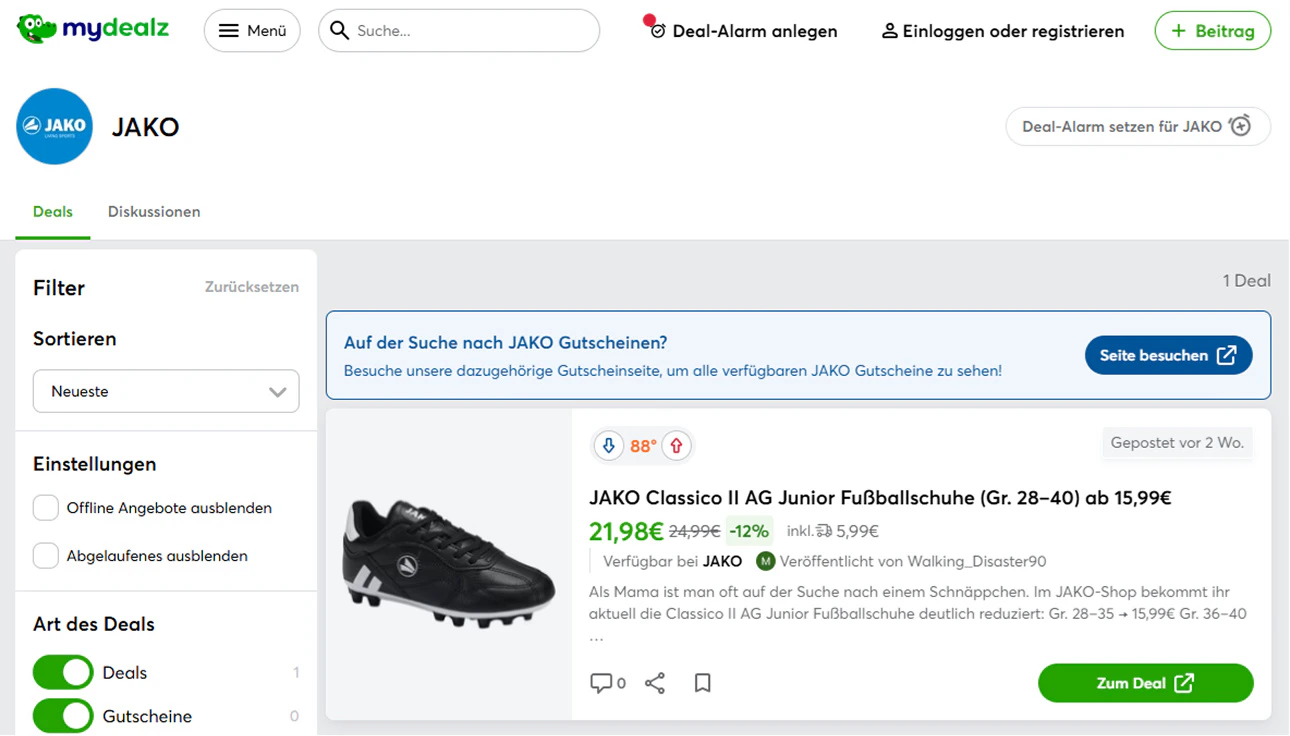Check Offline Angebote ausblenden
This screenshot has width=1290, height=736.
[x=46, y=508]
